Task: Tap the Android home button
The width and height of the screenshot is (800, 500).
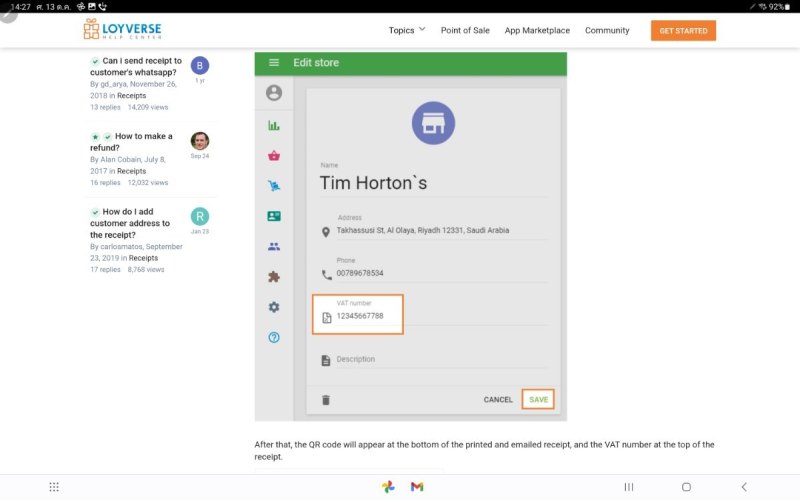Action: [x=686, y=487]
